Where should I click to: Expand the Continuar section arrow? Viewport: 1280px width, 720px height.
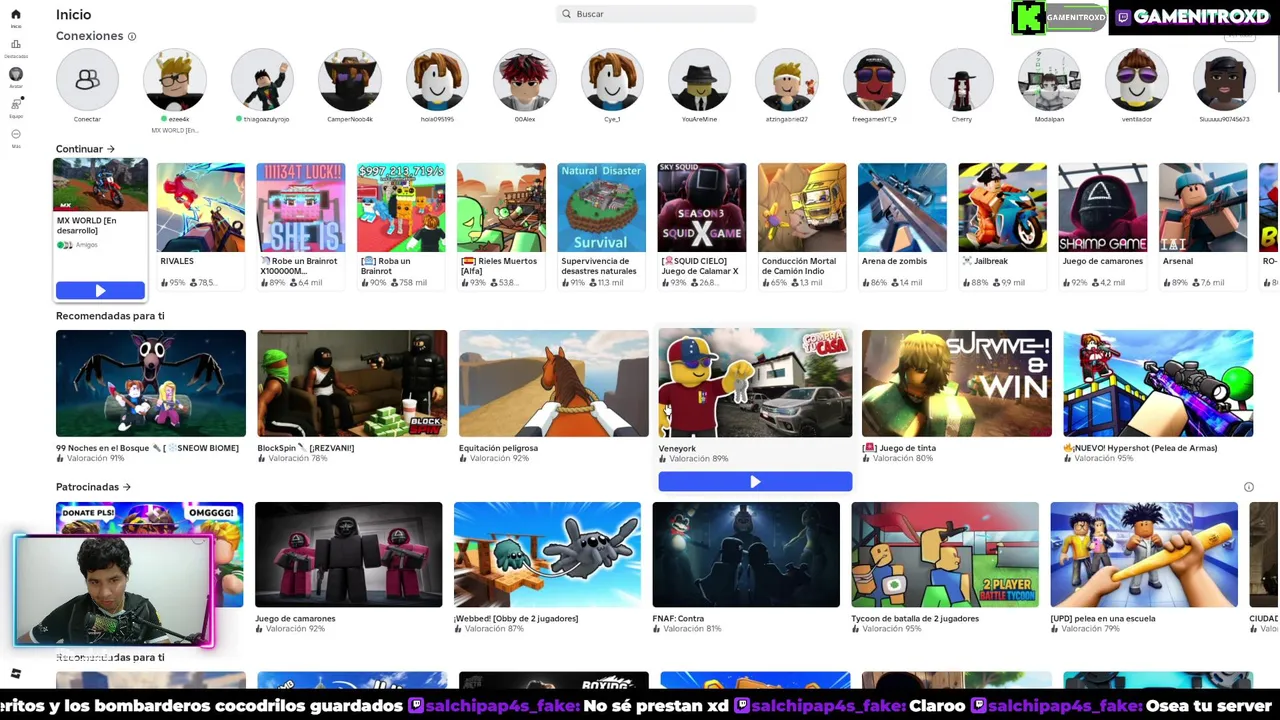(111, 149)
